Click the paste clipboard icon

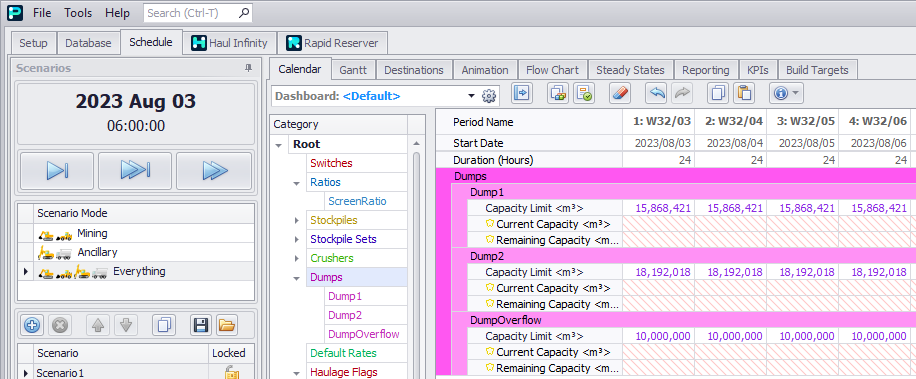[744, 93]
